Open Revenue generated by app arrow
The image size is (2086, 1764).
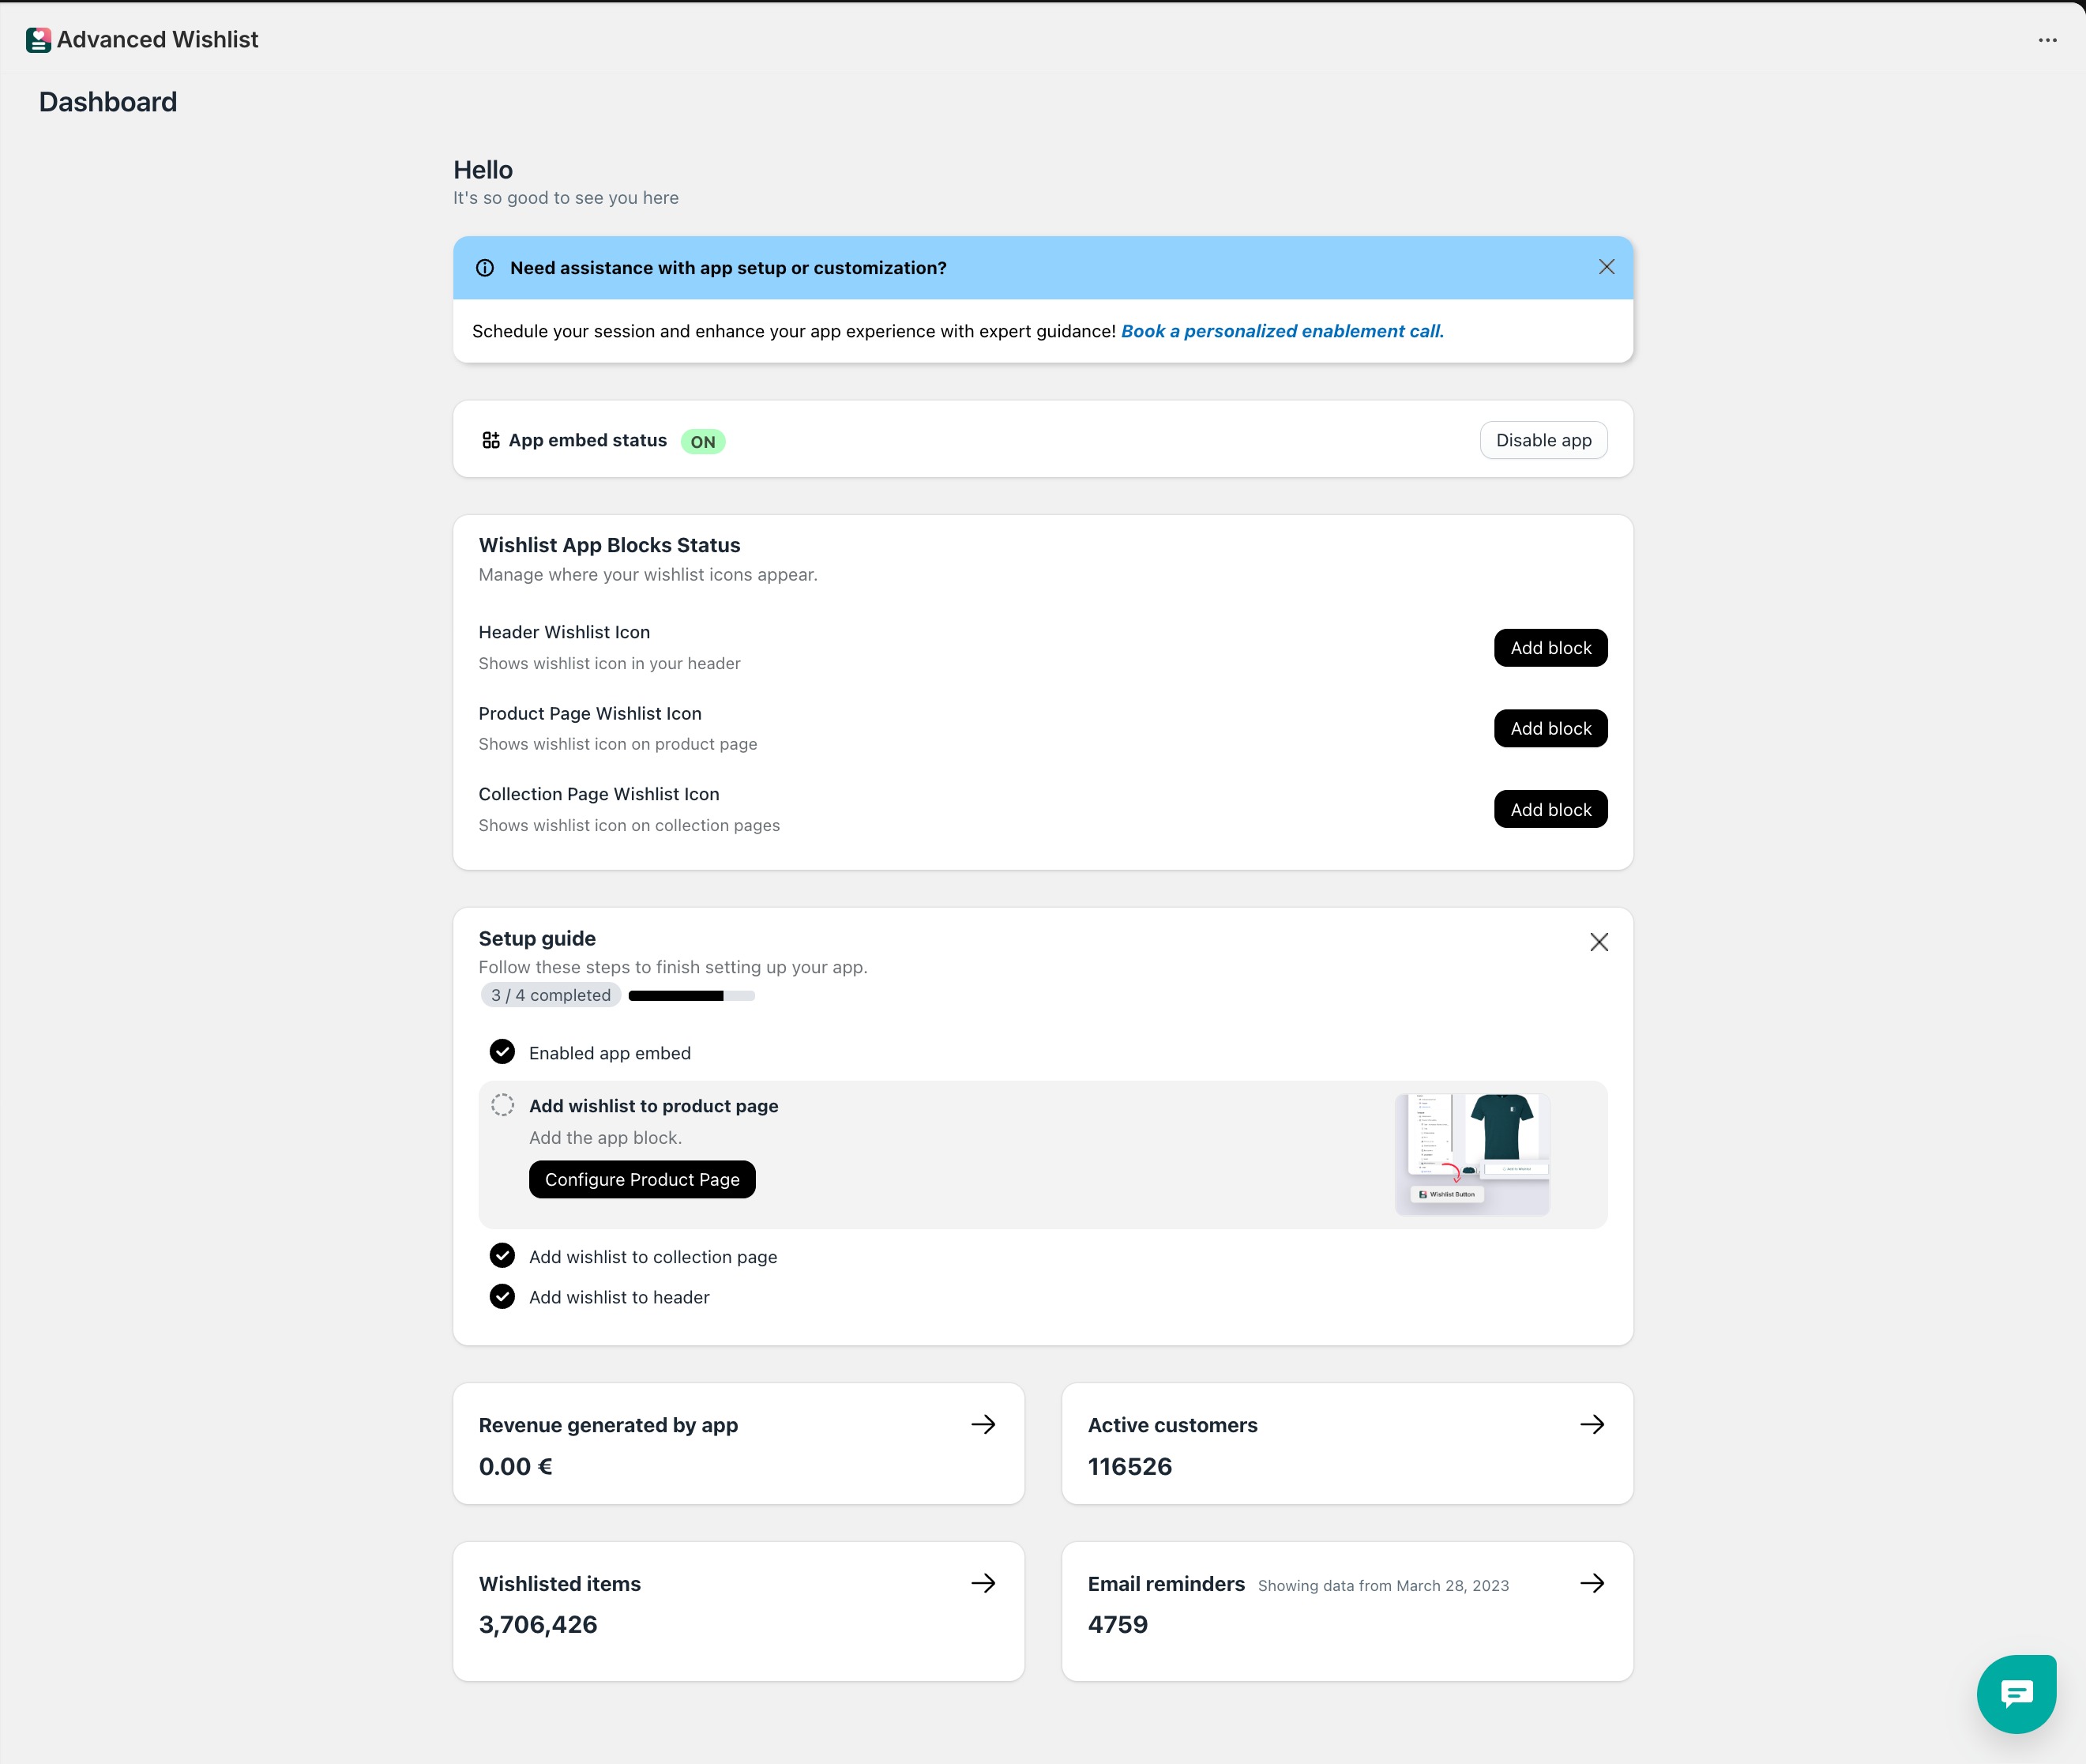[x=983, y=1424]
